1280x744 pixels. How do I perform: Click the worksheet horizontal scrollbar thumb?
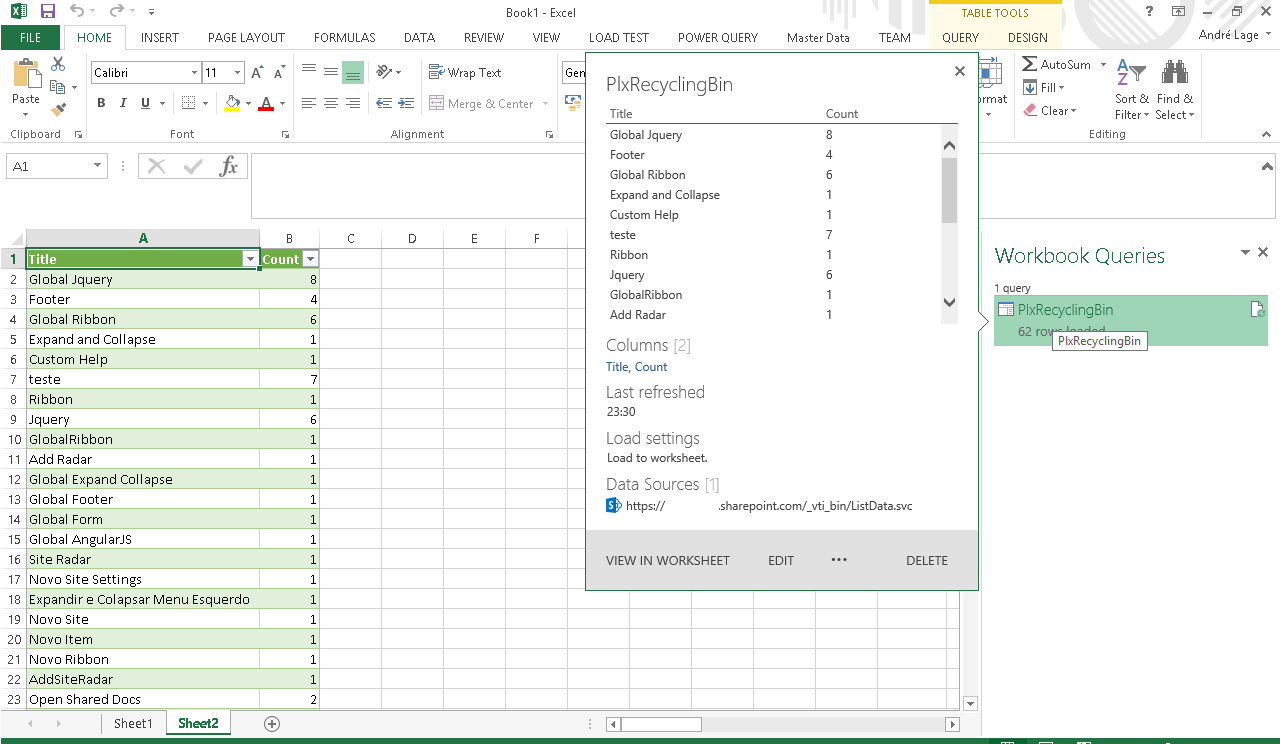[x=660, y=724]
